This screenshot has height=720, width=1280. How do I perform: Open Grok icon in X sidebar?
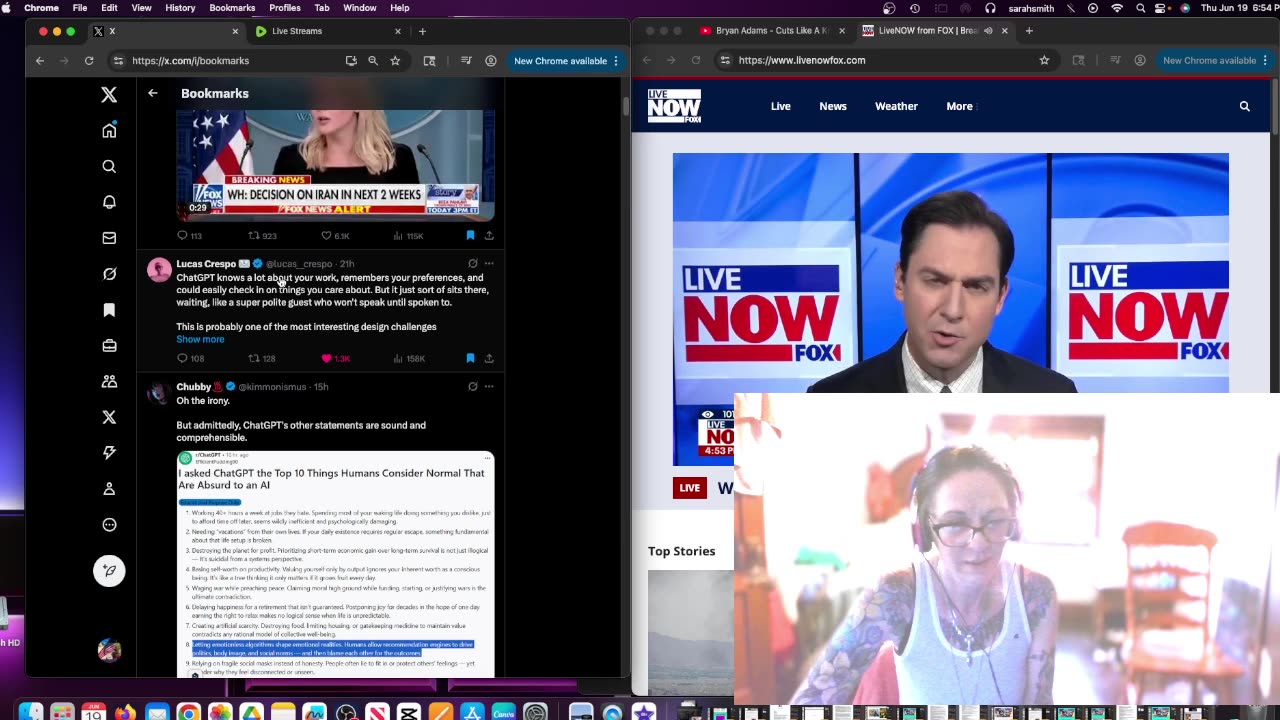[x=109, y=274]
